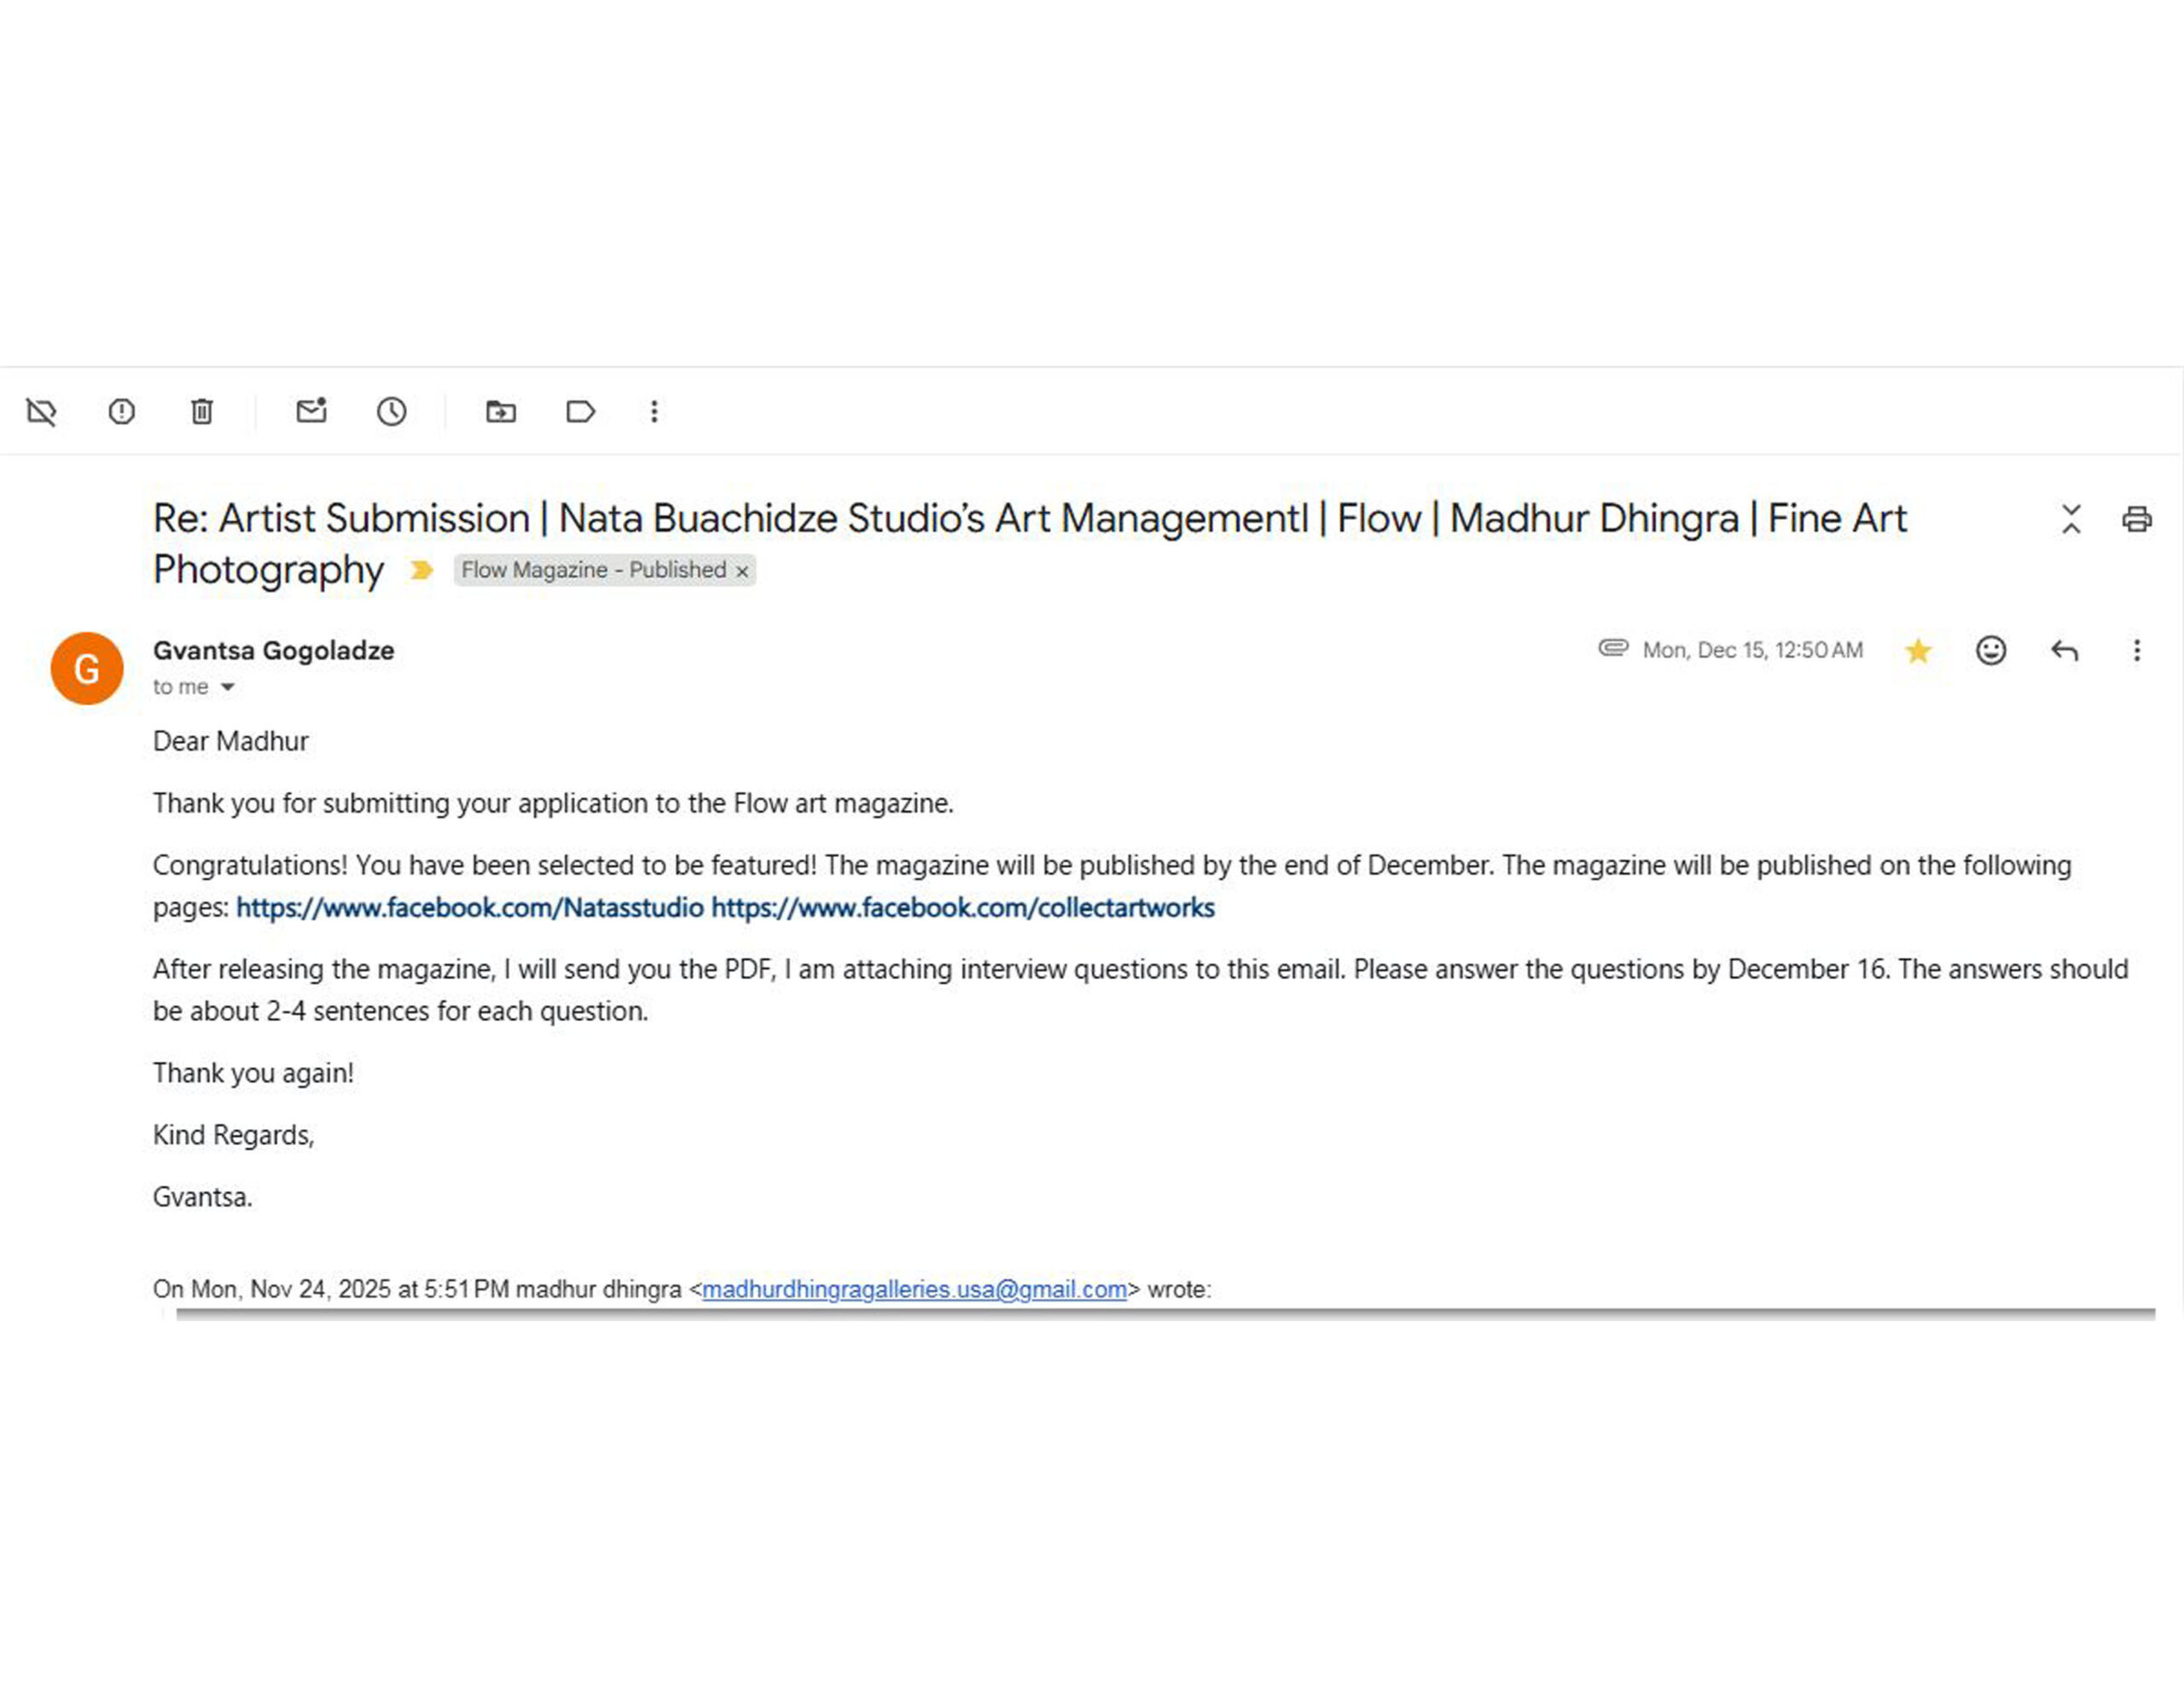
Task: Reply to Gvantsa's message
Action: [x=2064, y=651]
